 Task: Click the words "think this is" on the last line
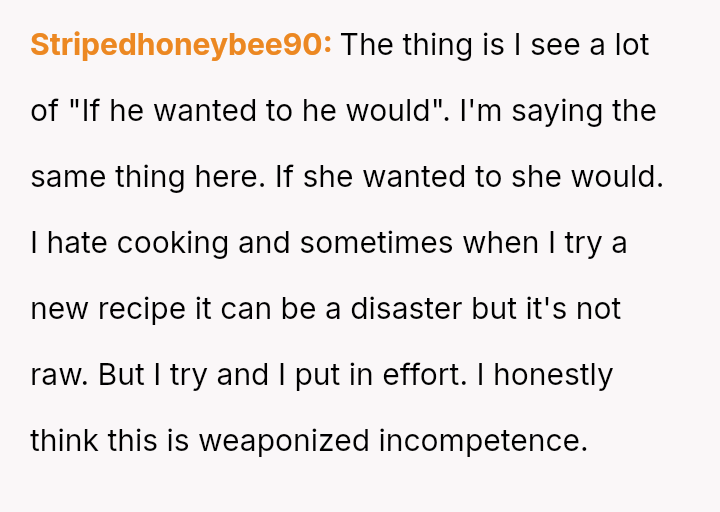click(110, 441)
